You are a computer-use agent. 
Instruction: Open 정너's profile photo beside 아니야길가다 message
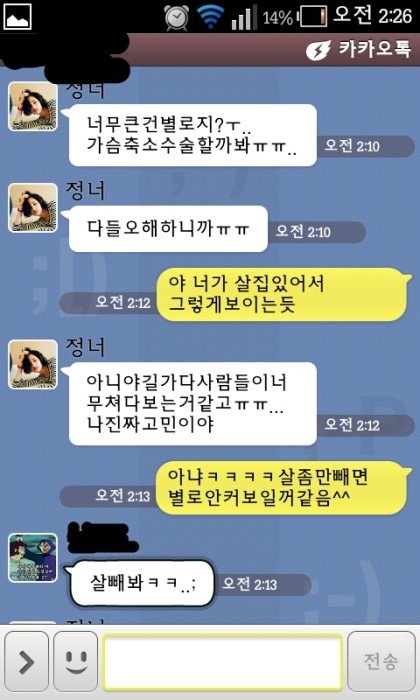(33, 364)
